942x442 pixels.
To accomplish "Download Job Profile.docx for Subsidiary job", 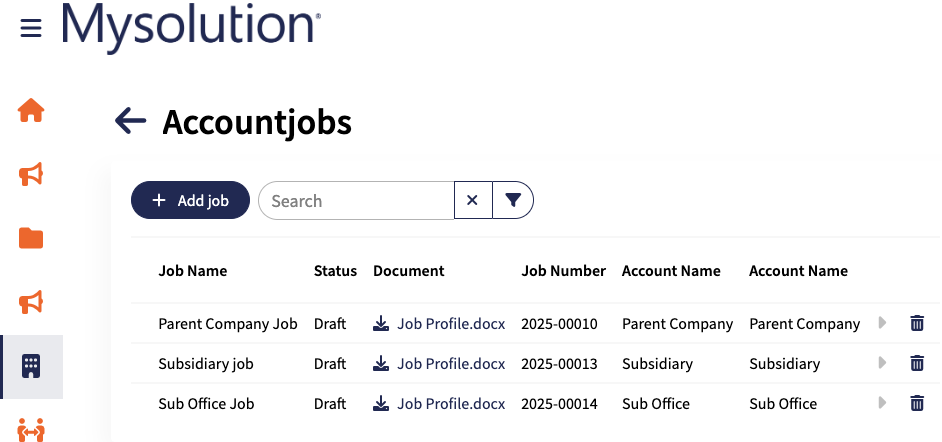I will [x=440, y=364].
